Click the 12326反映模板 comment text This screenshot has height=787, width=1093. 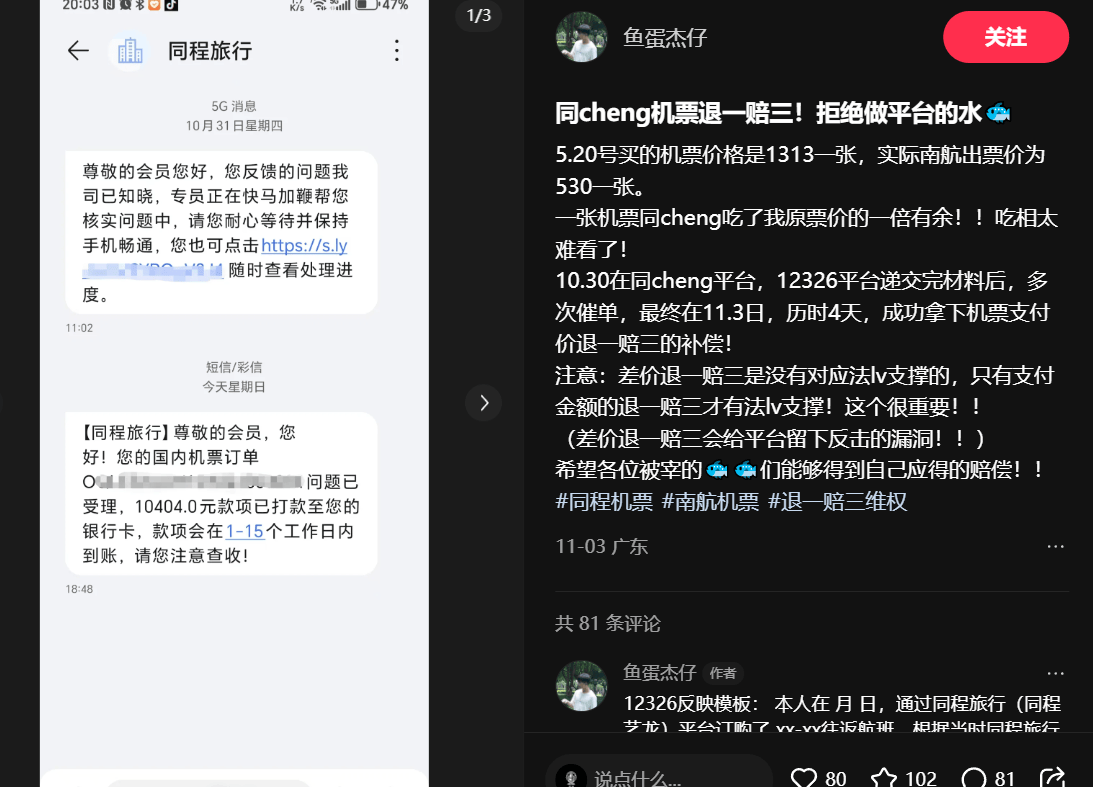coord(842,715)
